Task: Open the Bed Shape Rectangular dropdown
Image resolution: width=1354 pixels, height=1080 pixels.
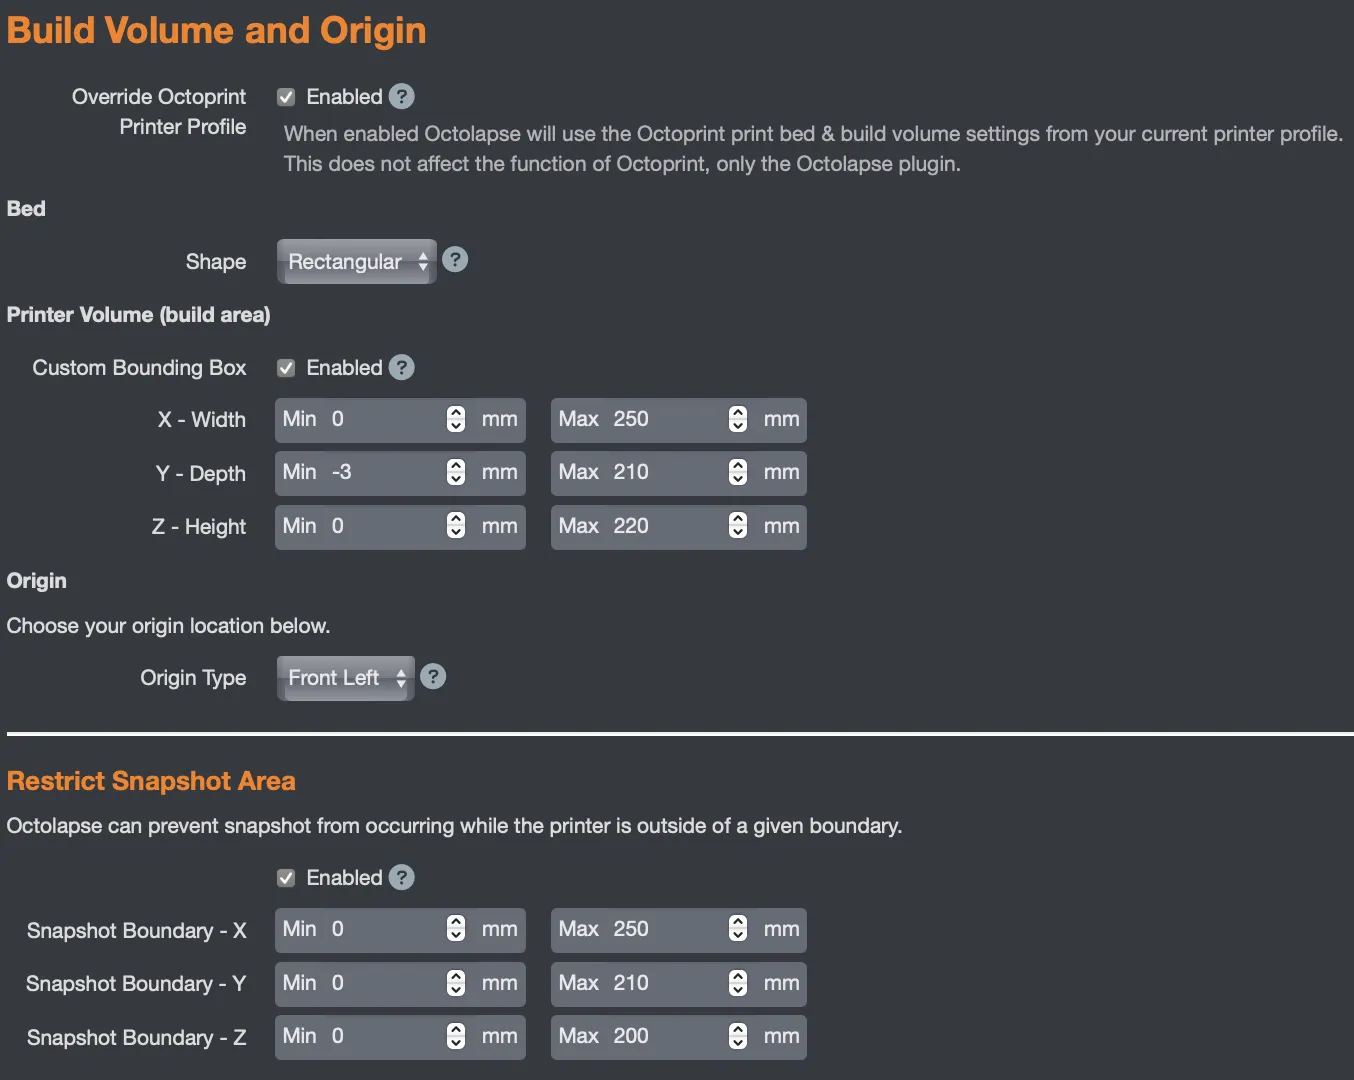Action: pos(356,262)
